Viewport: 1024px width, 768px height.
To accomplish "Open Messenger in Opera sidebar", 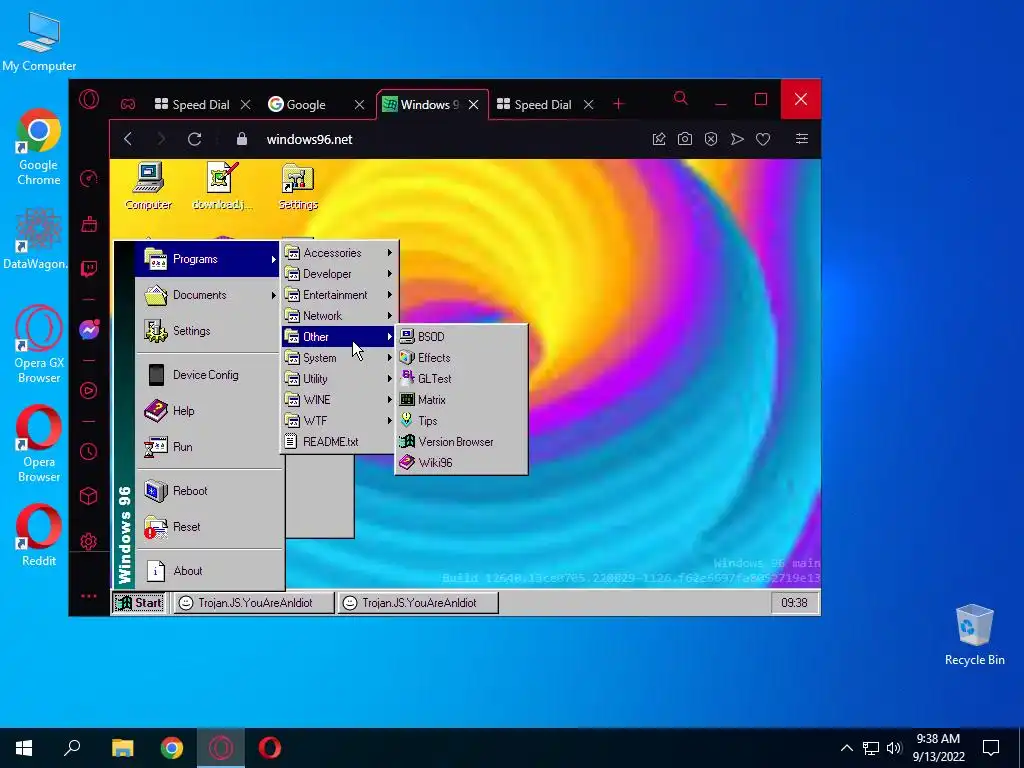I will [89, 329].
